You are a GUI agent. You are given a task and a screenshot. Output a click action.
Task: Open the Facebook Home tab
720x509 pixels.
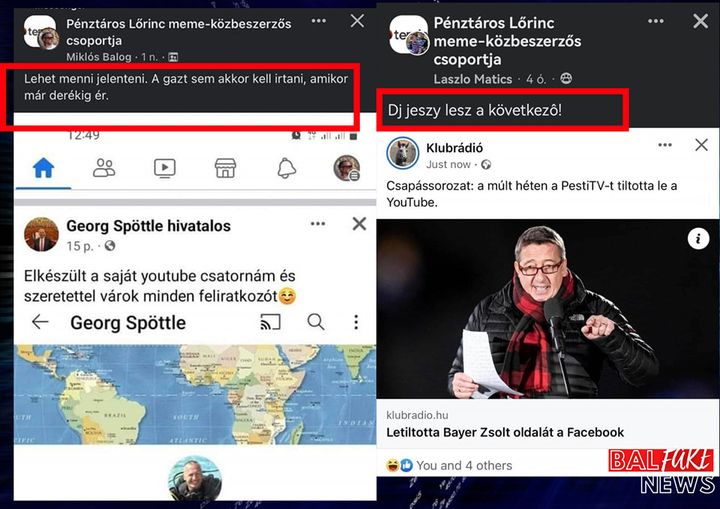[44, 168]
